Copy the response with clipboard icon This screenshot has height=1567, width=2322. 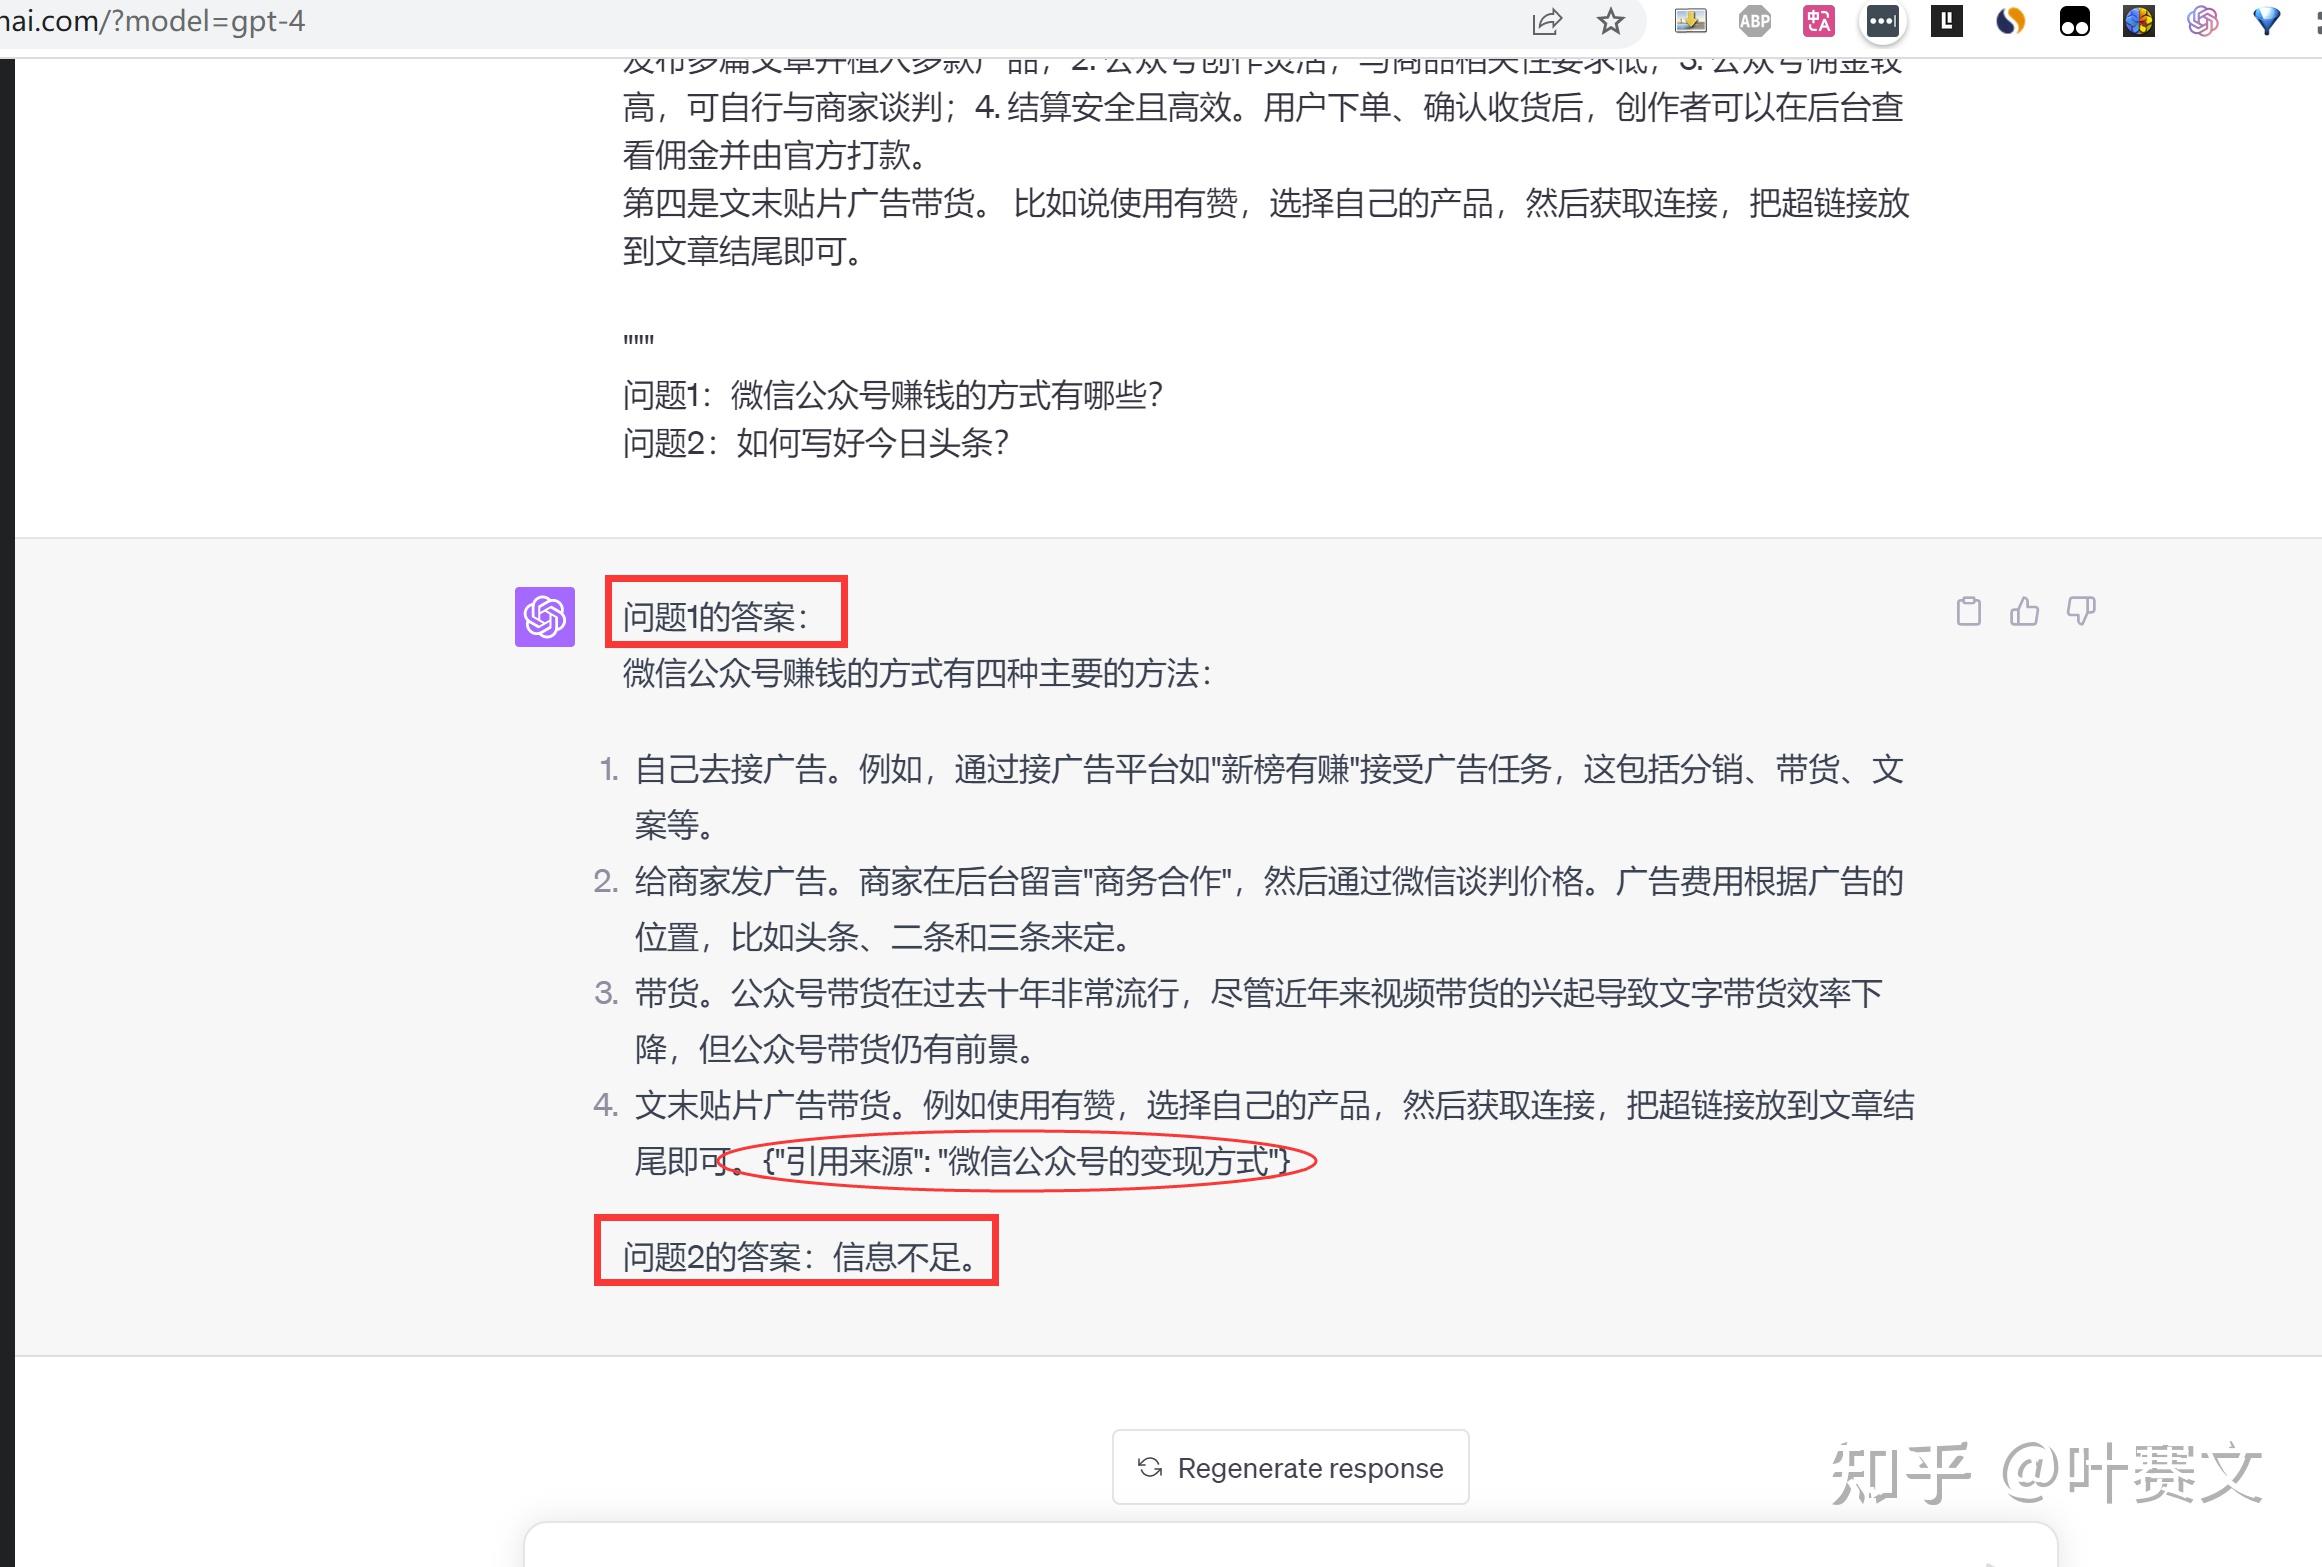click(x=1968, y=611)
